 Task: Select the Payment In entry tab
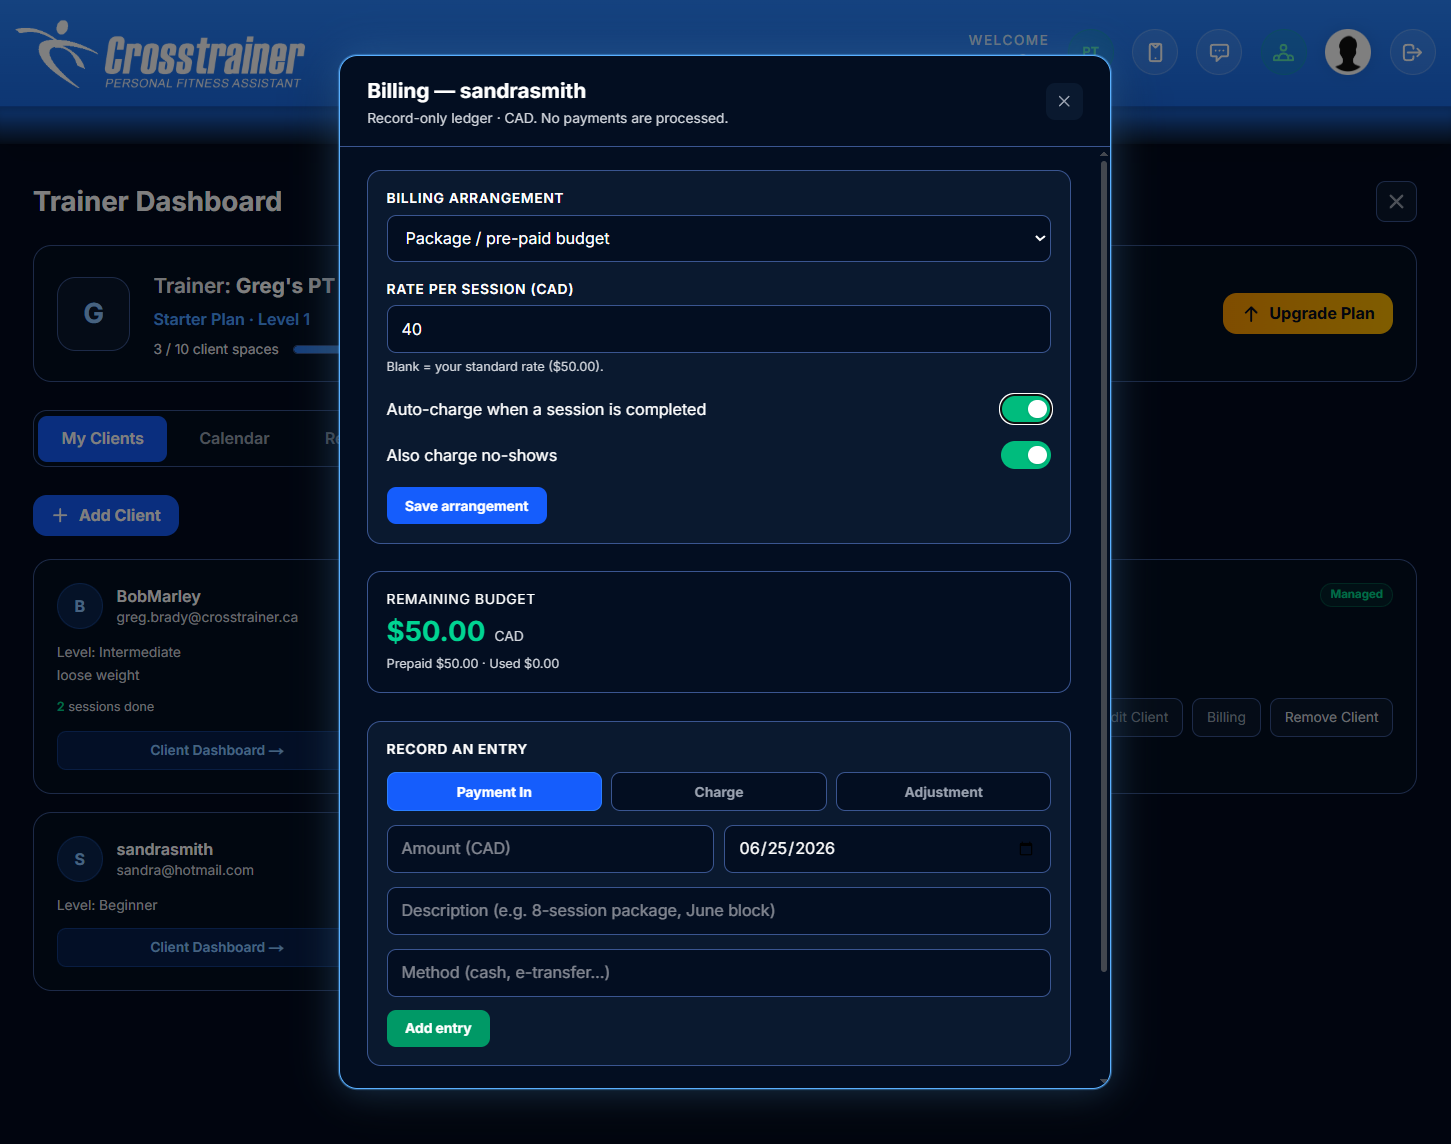[x=494, y=792]
